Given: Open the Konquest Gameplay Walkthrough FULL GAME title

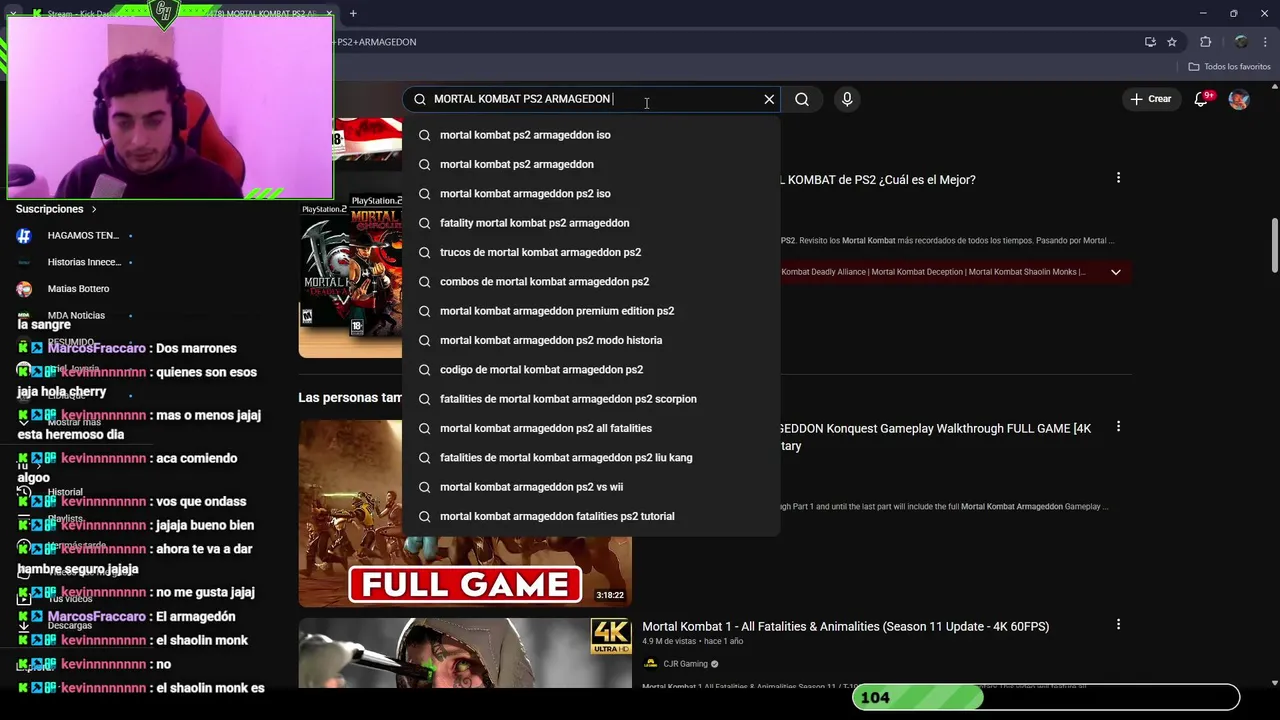Looking at the screenshot, I should point(935,437).
